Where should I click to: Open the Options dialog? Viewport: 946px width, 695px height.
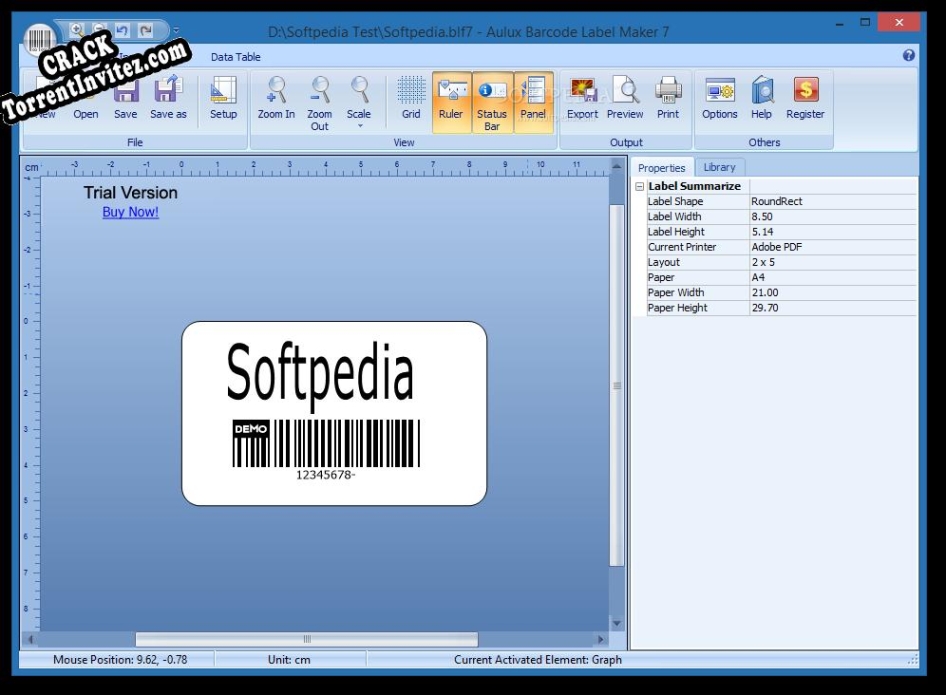[719, 97]
